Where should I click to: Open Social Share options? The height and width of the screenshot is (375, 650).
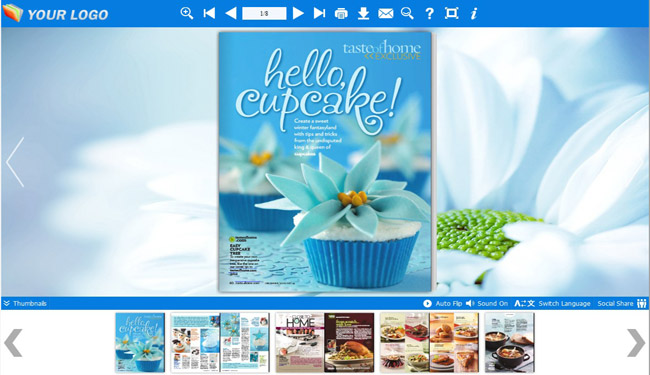(x=622, y=303)
